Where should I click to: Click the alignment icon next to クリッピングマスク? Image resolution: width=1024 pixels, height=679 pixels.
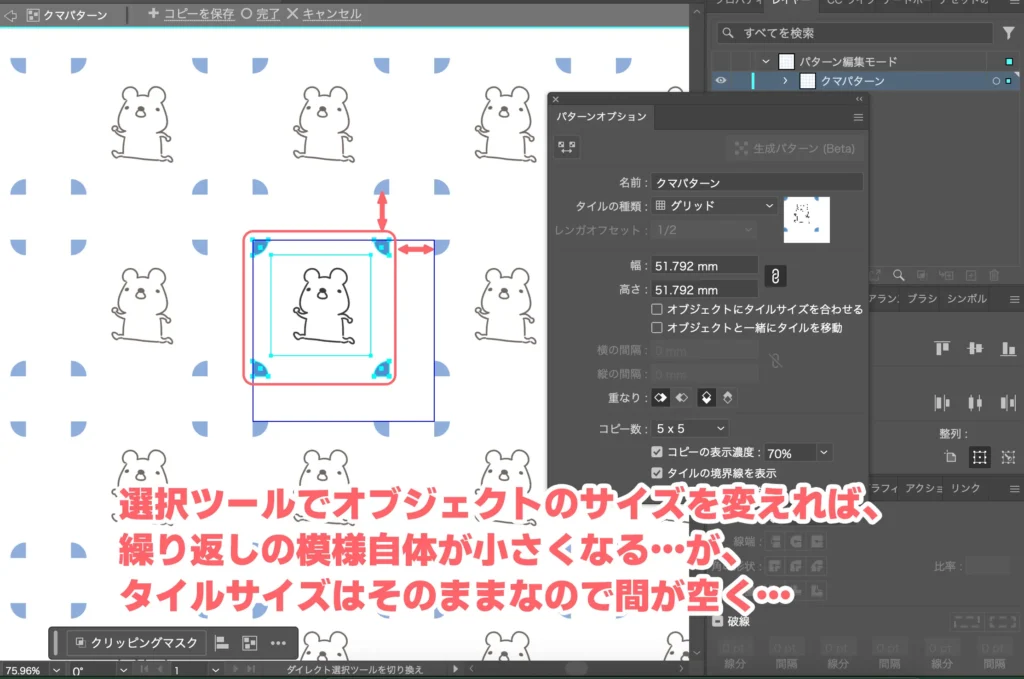click(x=220, y=644)
